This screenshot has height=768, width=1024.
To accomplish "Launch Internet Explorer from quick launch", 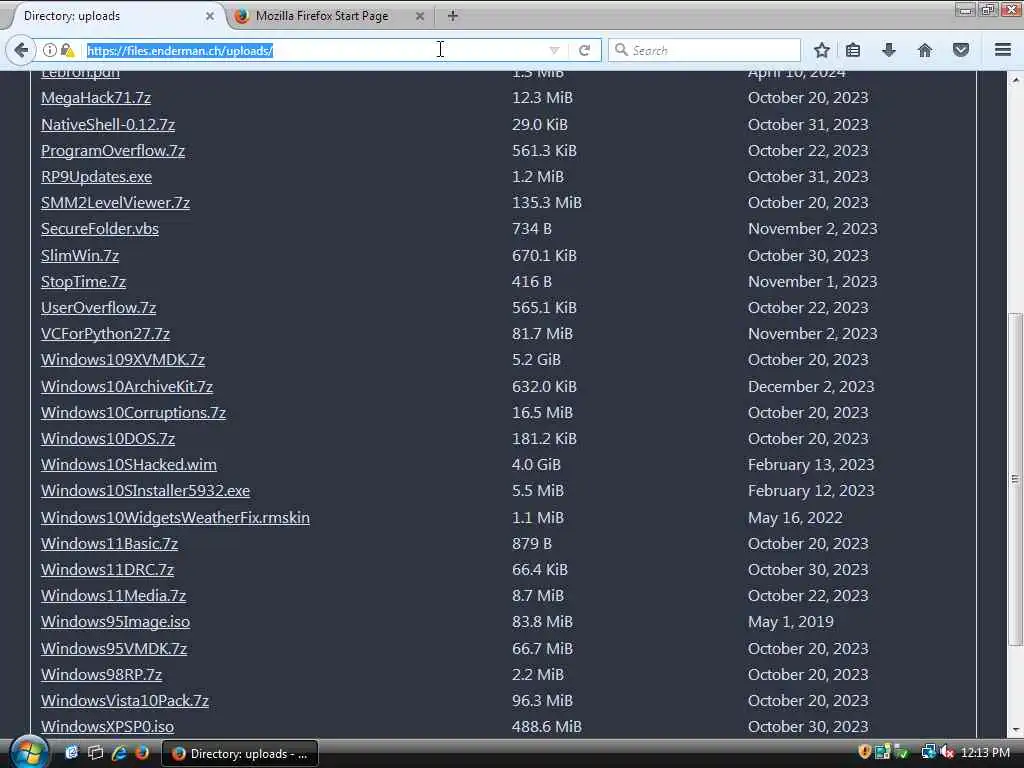I will 119,753.
